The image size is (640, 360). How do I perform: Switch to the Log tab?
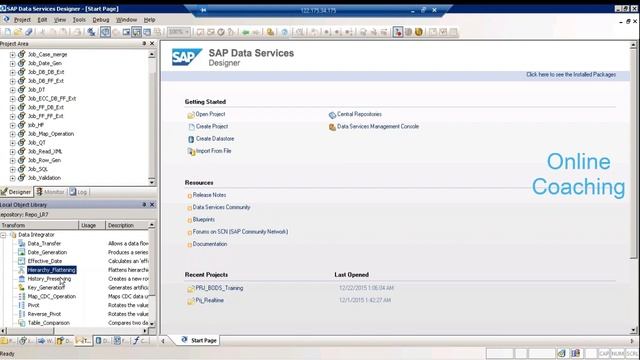pyautogui.click(x=78, y=192)
